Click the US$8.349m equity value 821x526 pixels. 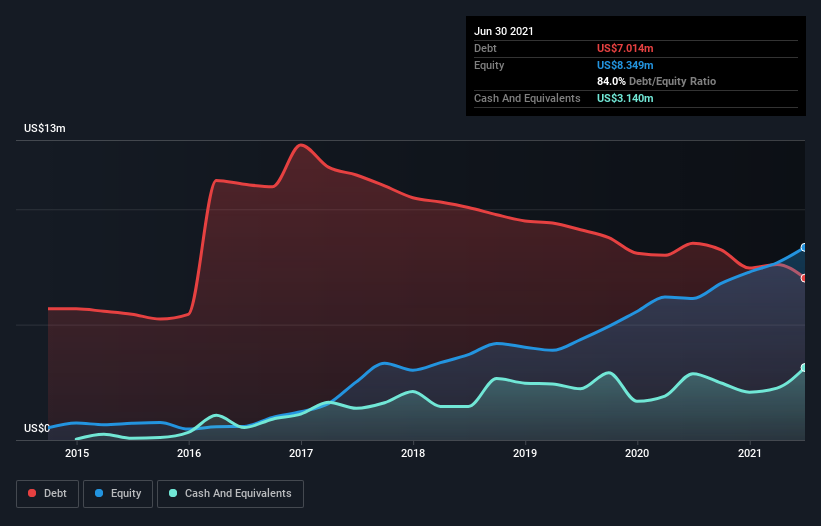pos(625,65)
